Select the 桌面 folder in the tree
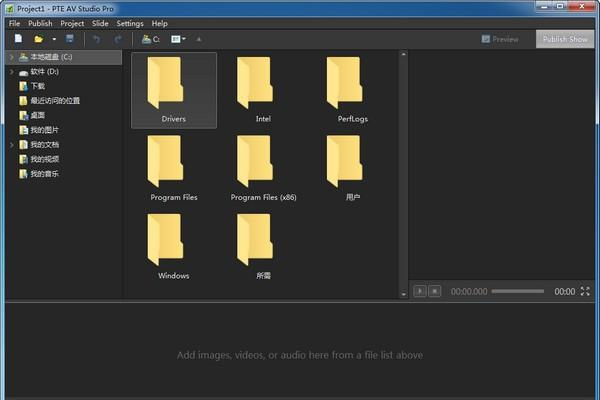 (x=32, y=115)
